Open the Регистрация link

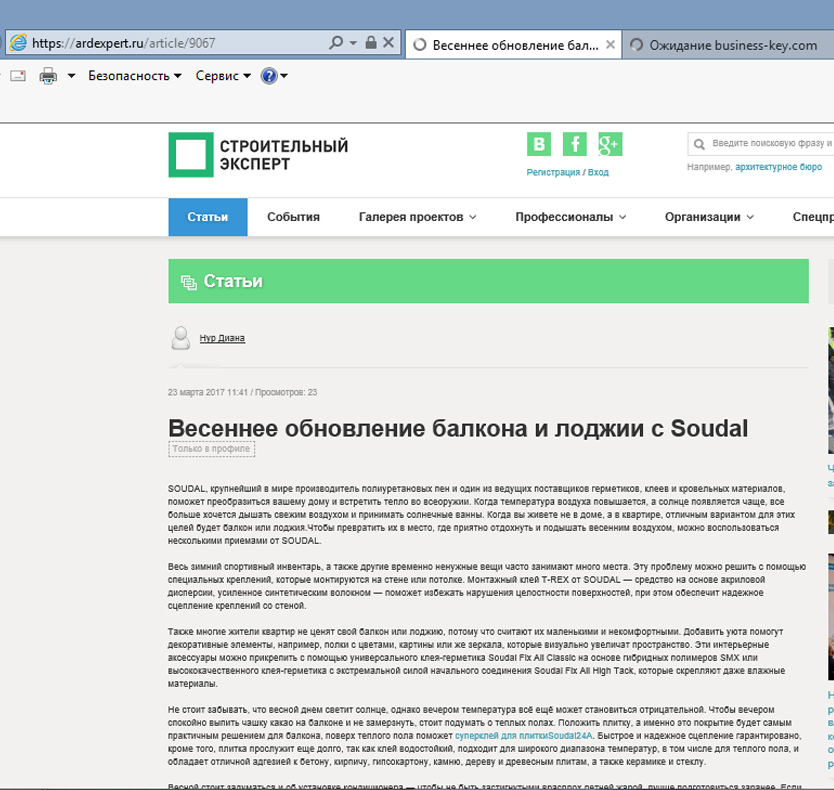pos(553,172)
